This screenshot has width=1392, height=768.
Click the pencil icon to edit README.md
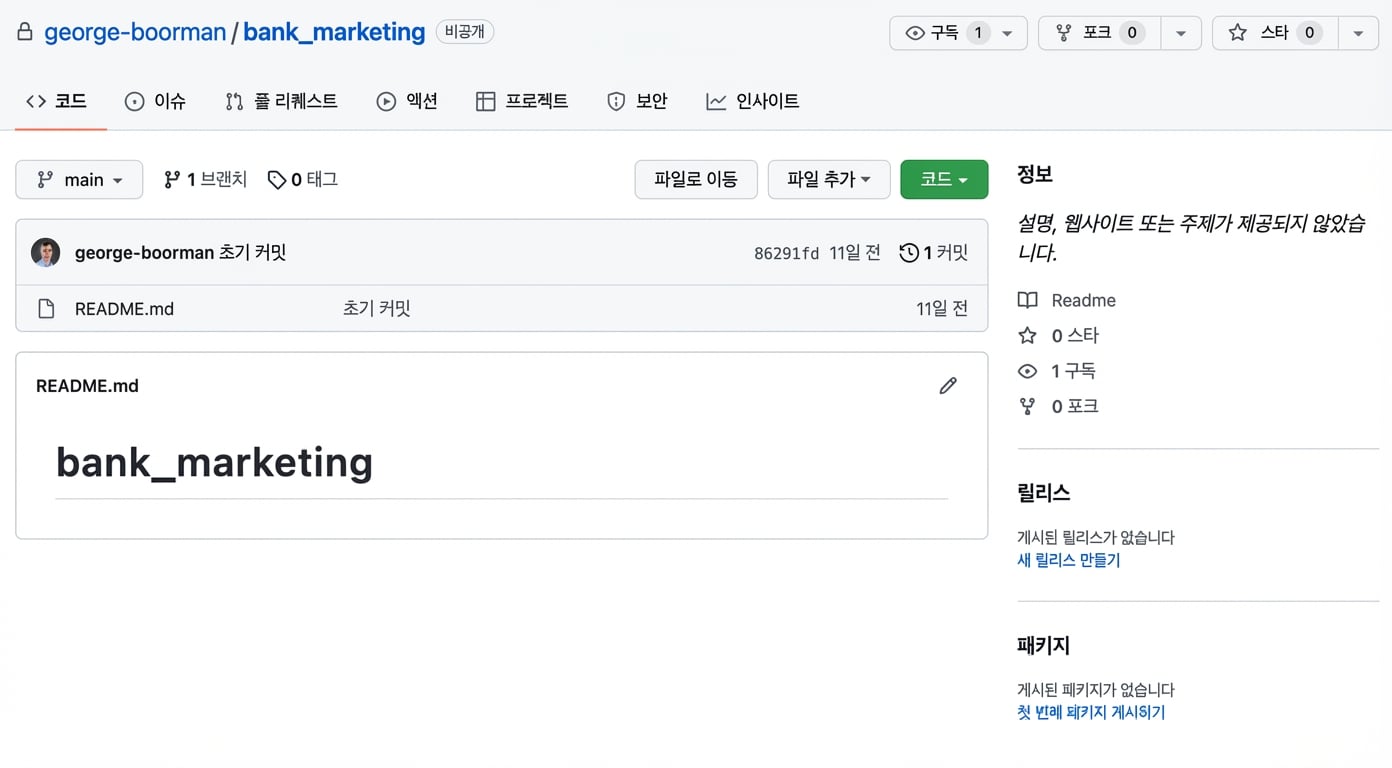pos(948,385)
